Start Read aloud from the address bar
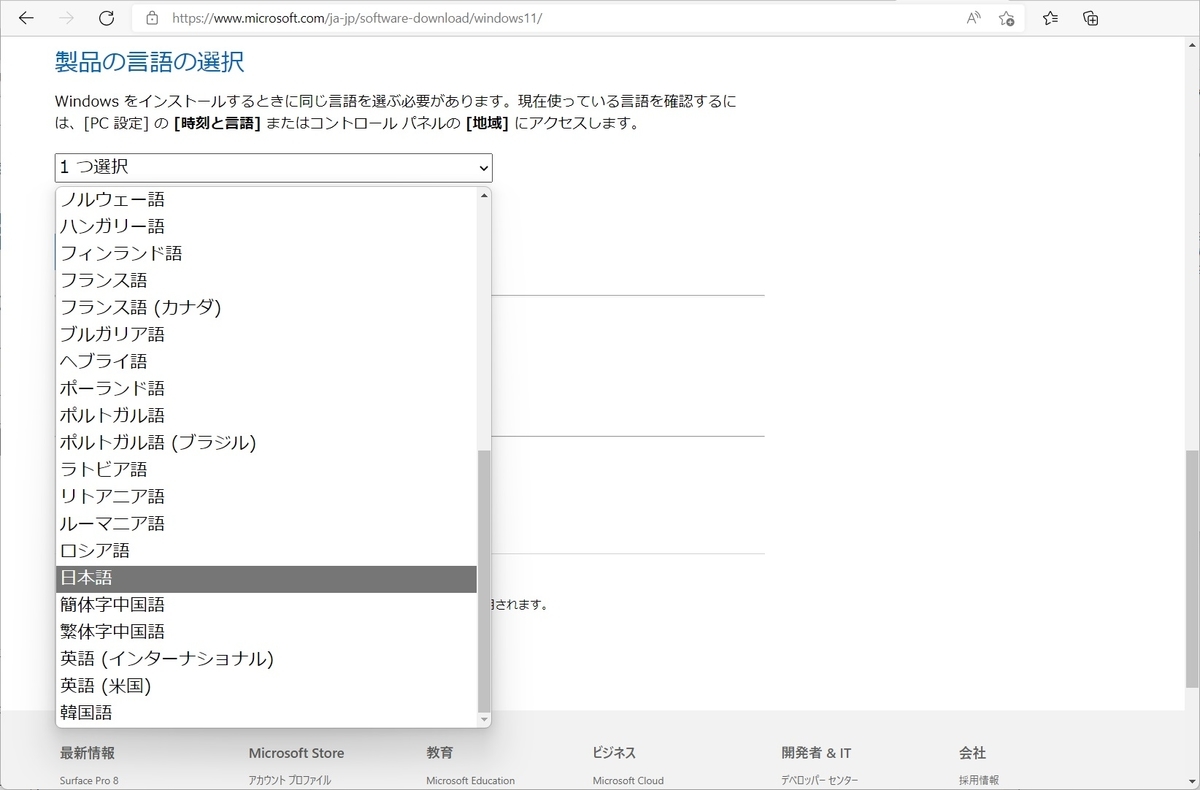This screenshot has width=1200, height=790. tap(972, 17)
